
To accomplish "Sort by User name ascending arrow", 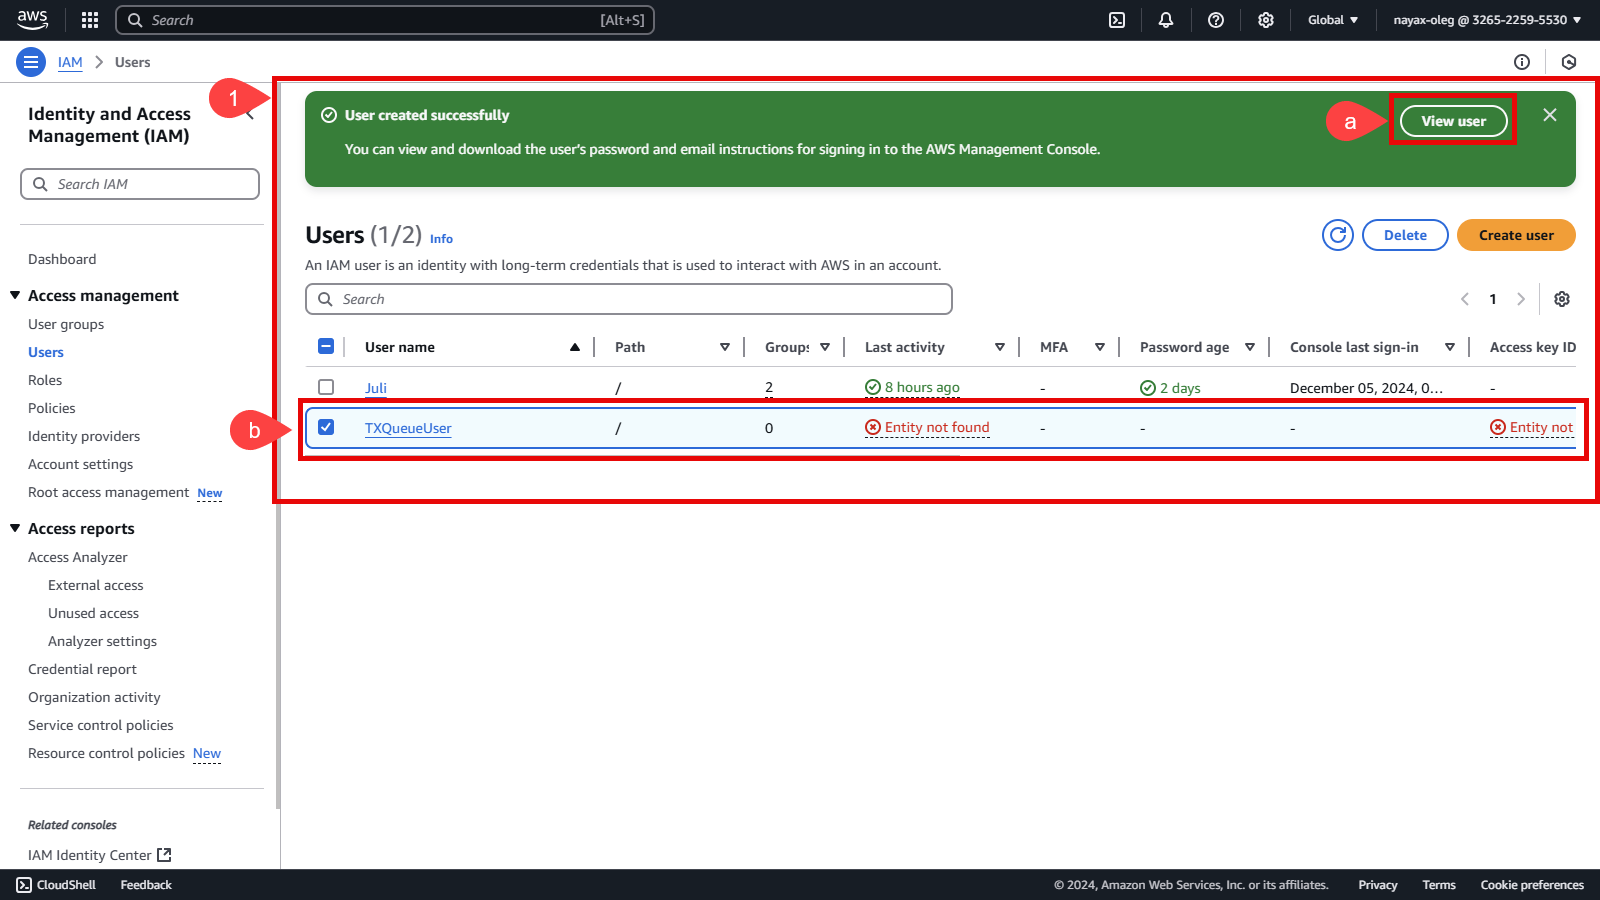I will coord(575,347).
